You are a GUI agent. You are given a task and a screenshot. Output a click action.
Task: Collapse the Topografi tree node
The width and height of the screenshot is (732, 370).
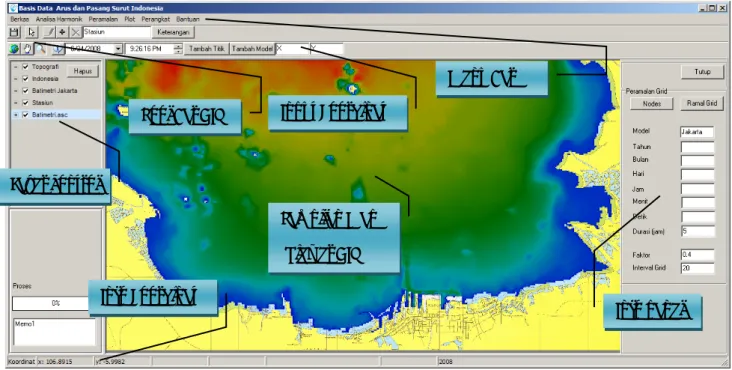(x=16, y=67)
